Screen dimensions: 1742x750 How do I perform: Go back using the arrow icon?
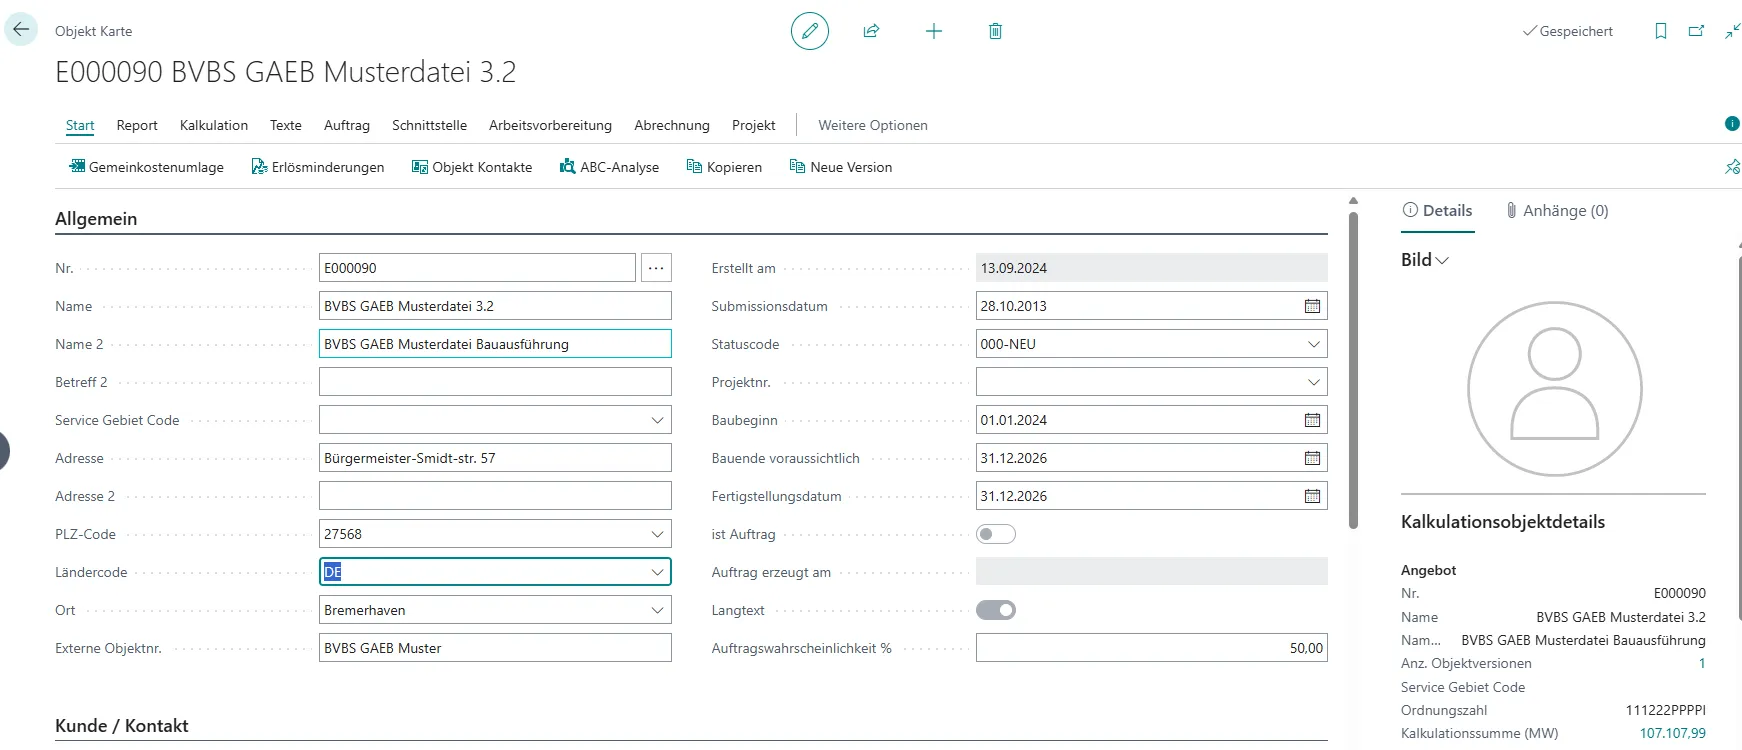[21, 30]
